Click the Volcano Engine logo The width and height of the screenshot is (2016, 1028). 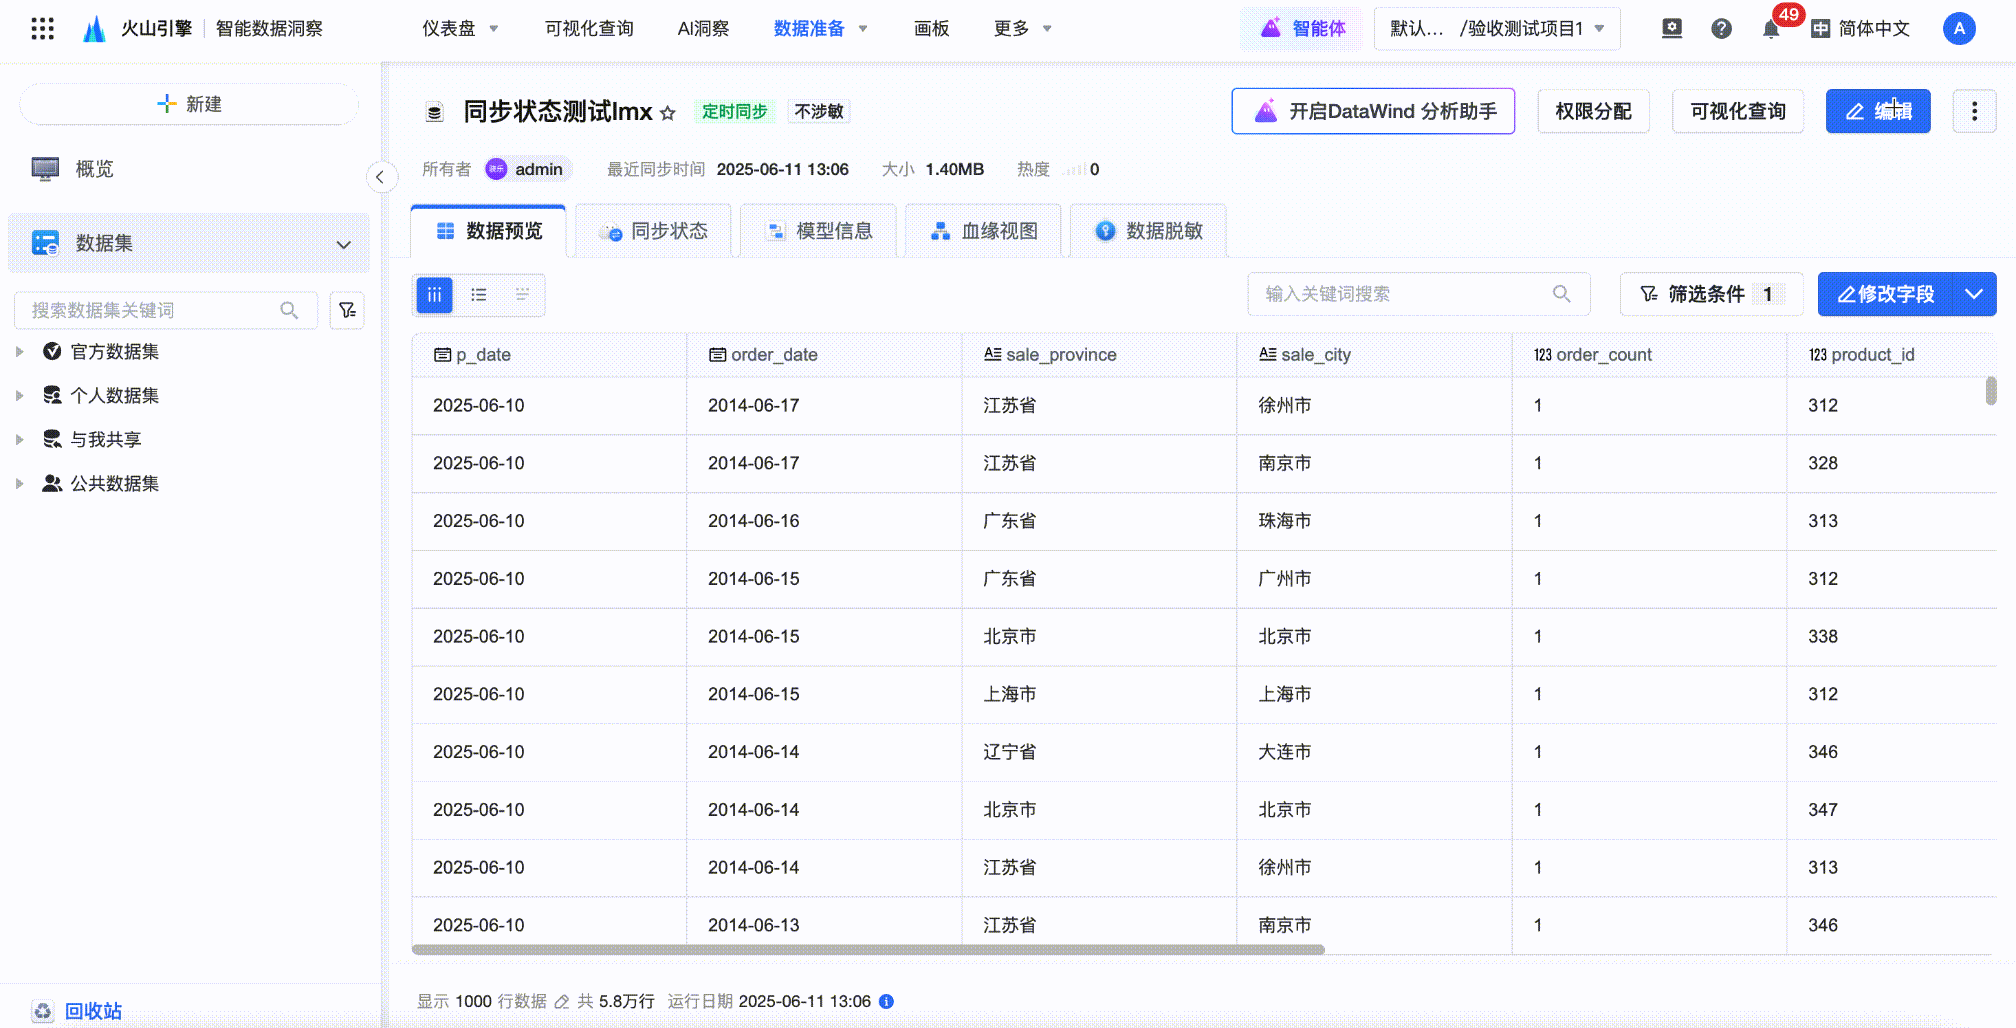[94, 29]
